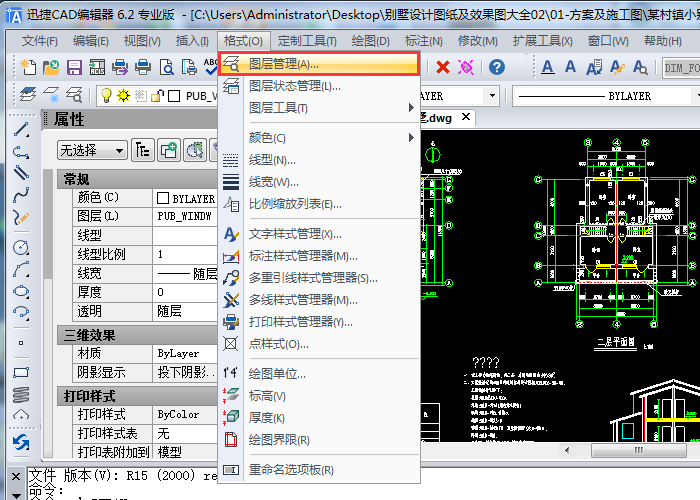
Task: Select the Rectangle draw tool
Action: click(21, 373)
